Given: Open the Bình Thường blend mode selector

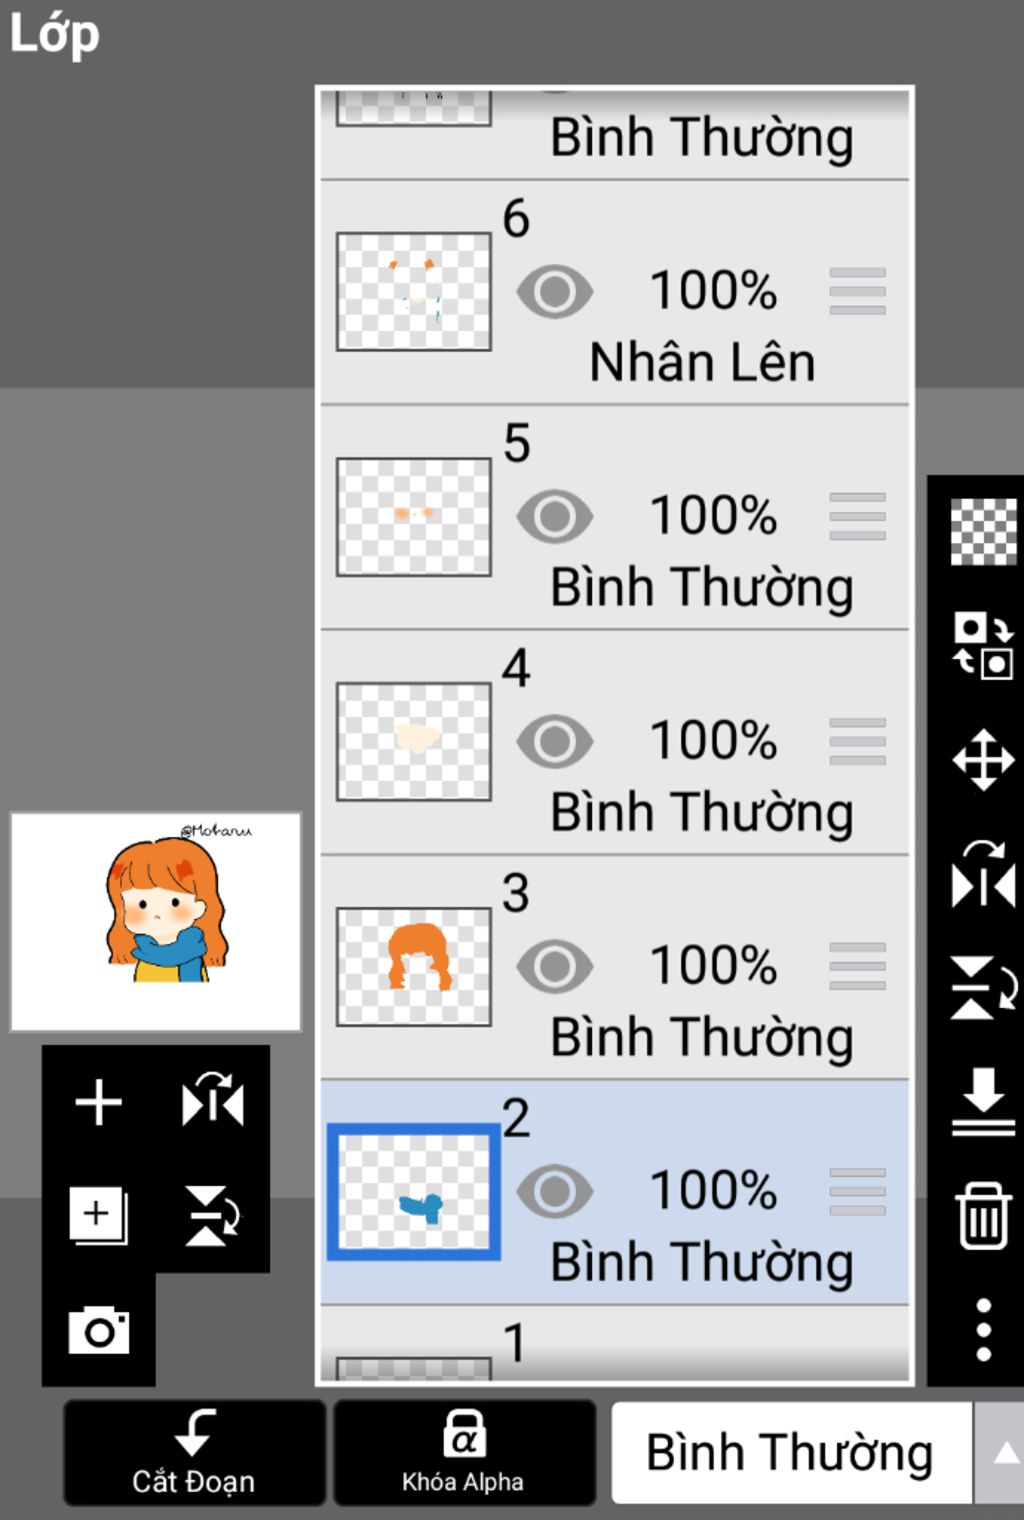Looking at the screenshot, I should [791, 1453].
